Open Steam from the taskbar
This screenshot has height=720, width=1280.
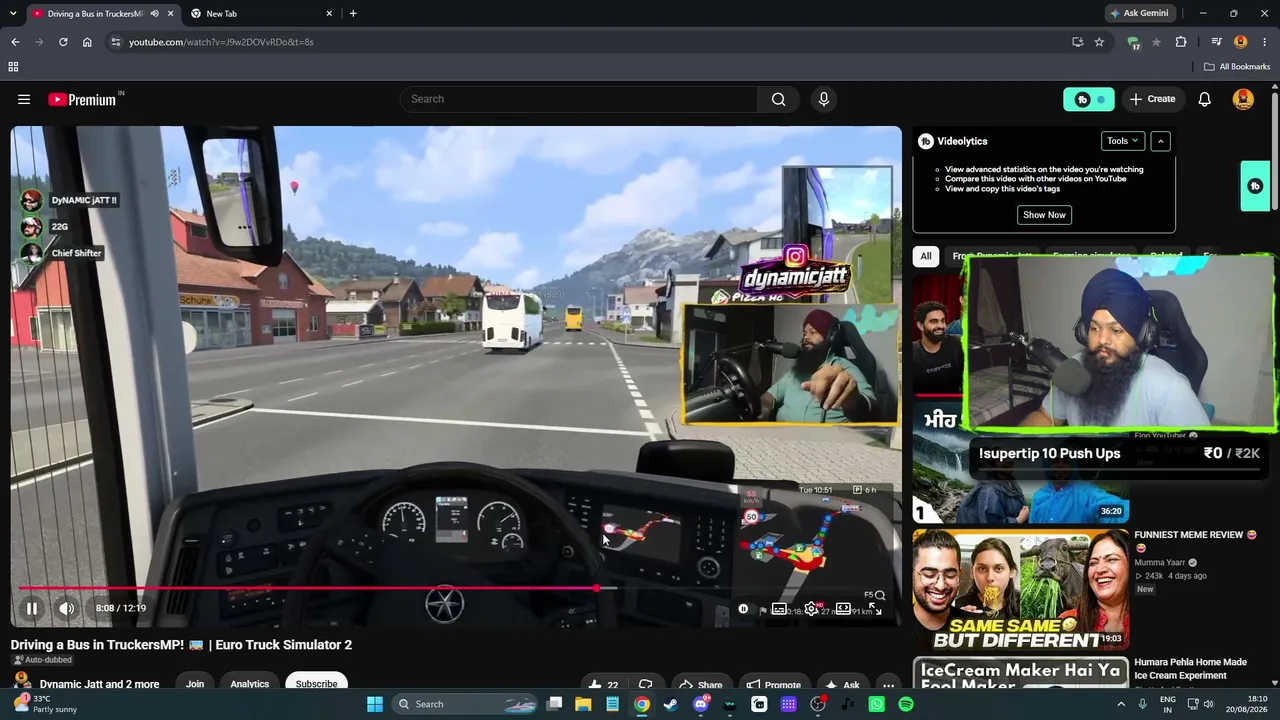pos(670,704)
